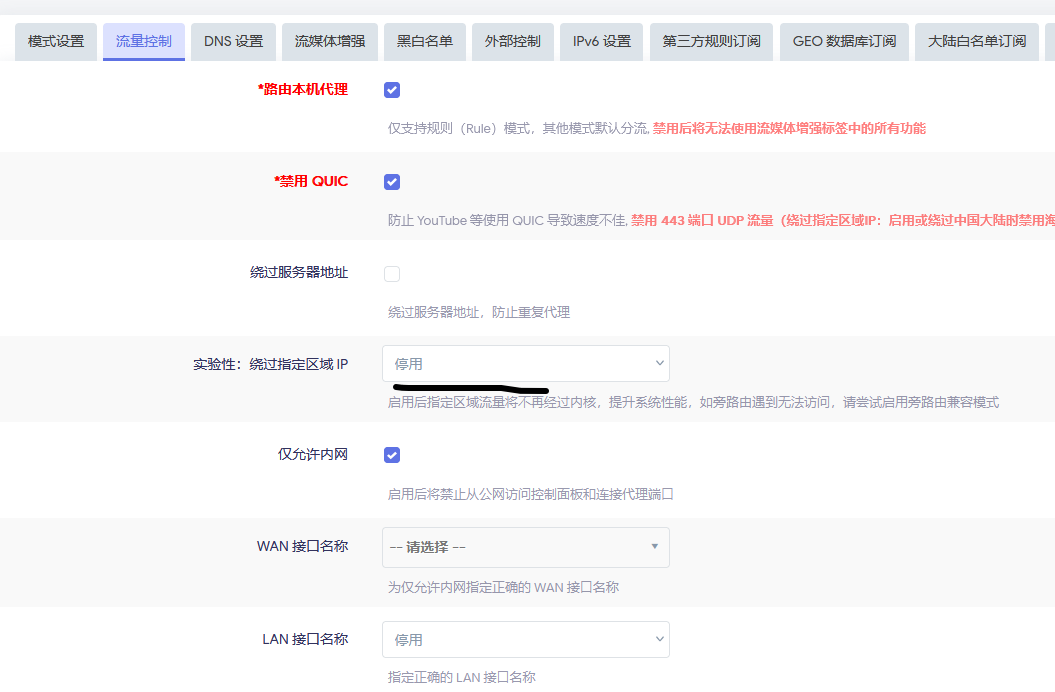Toggle the 禁用 QUIC checkbox

pyautogui.click(x=392, y=182)
